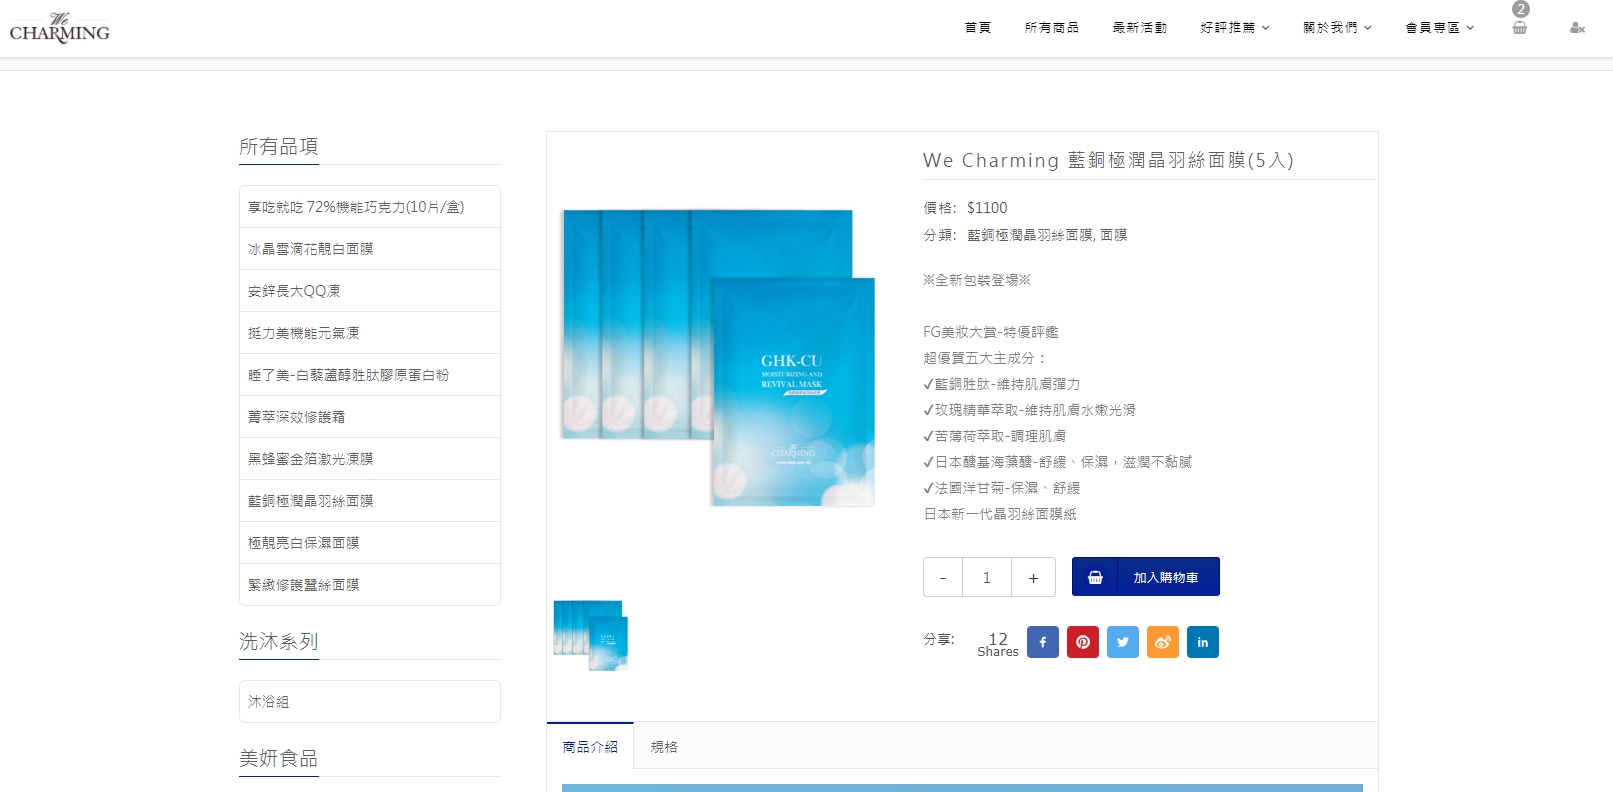Viewport: 1613px width, 792px height.
Task: Open 安鋅長大QQ凍 item
Action: click(370, 291)
